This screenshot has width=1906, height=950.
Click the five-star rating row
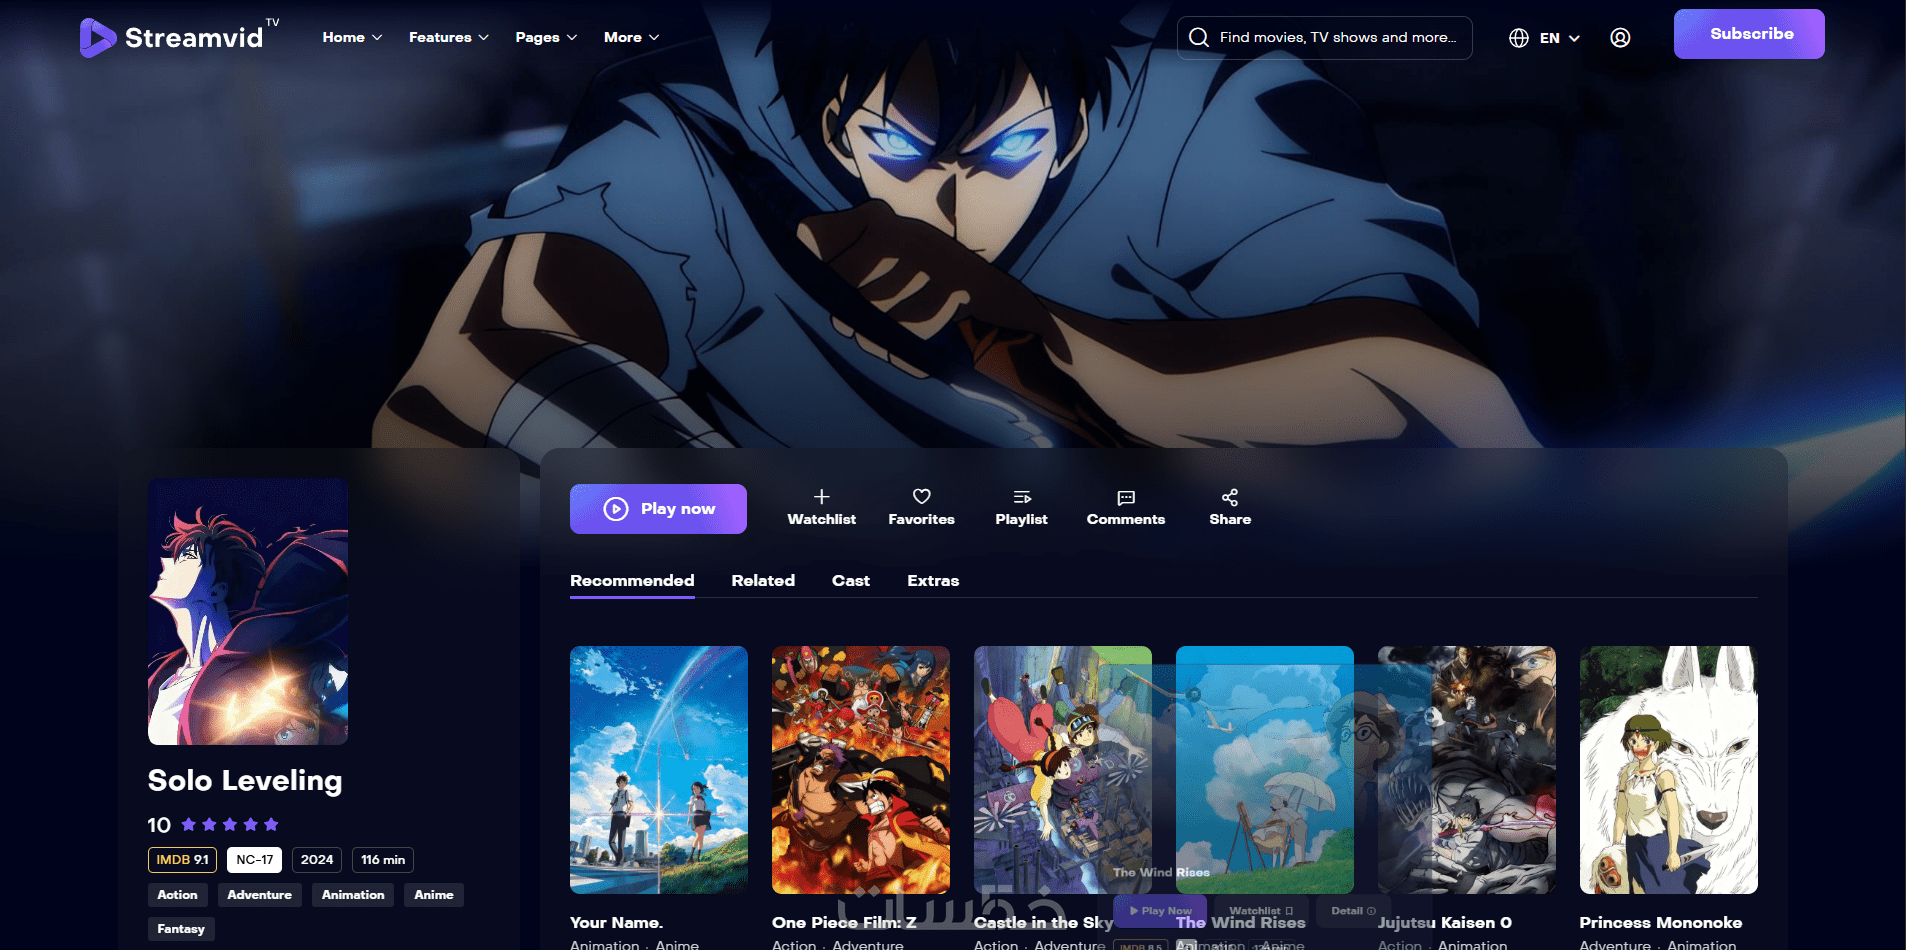pos(230,825)
